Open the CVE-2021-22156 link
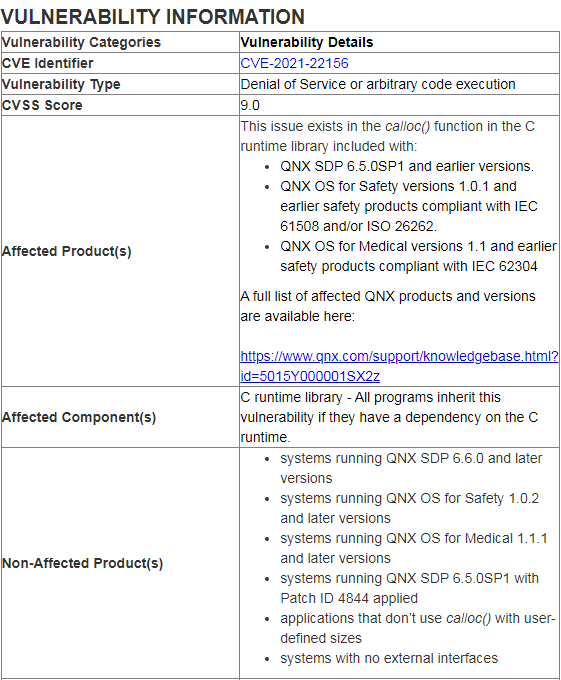This screenshot has height=680, width=561. (x=294, y=63)
